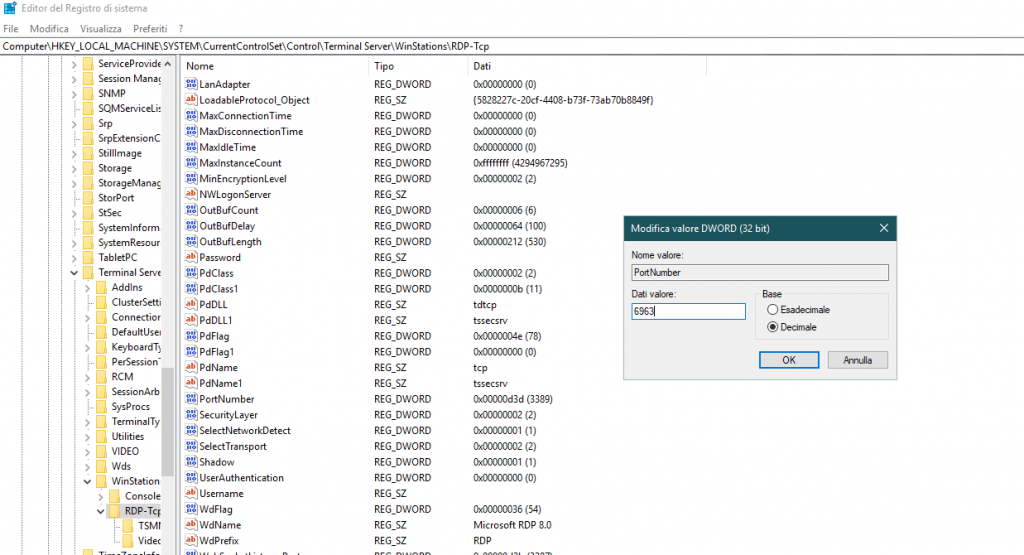Screen dimensions: 1024x555
Task: Click the WdName string value icon
Action: tap(191, 525)
